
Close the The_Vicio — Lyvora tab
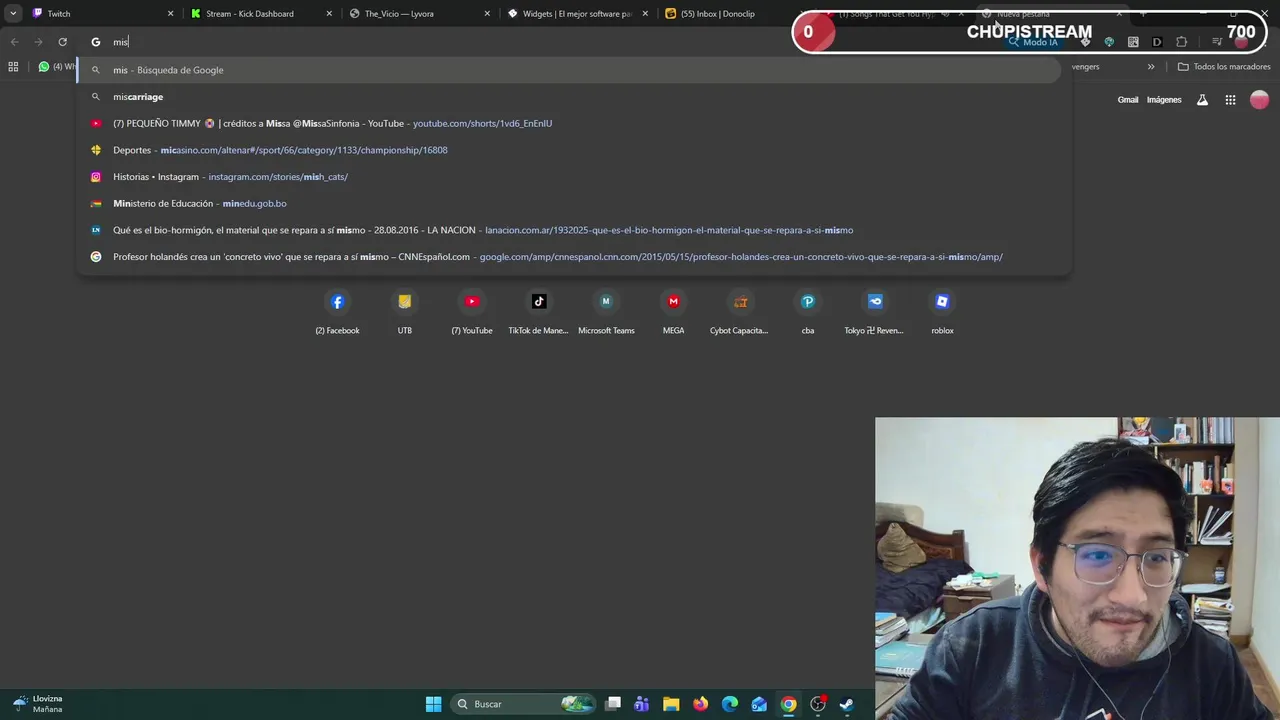[x=488, y=14]
